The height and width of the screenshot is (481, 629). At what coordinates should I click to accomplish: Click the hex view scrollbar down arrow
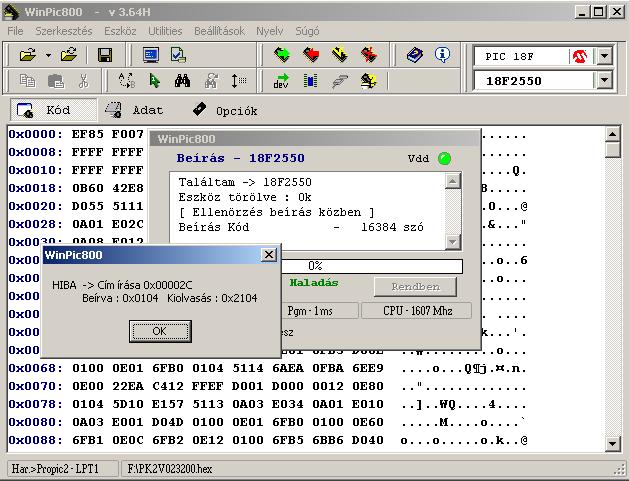pos(612,443)
